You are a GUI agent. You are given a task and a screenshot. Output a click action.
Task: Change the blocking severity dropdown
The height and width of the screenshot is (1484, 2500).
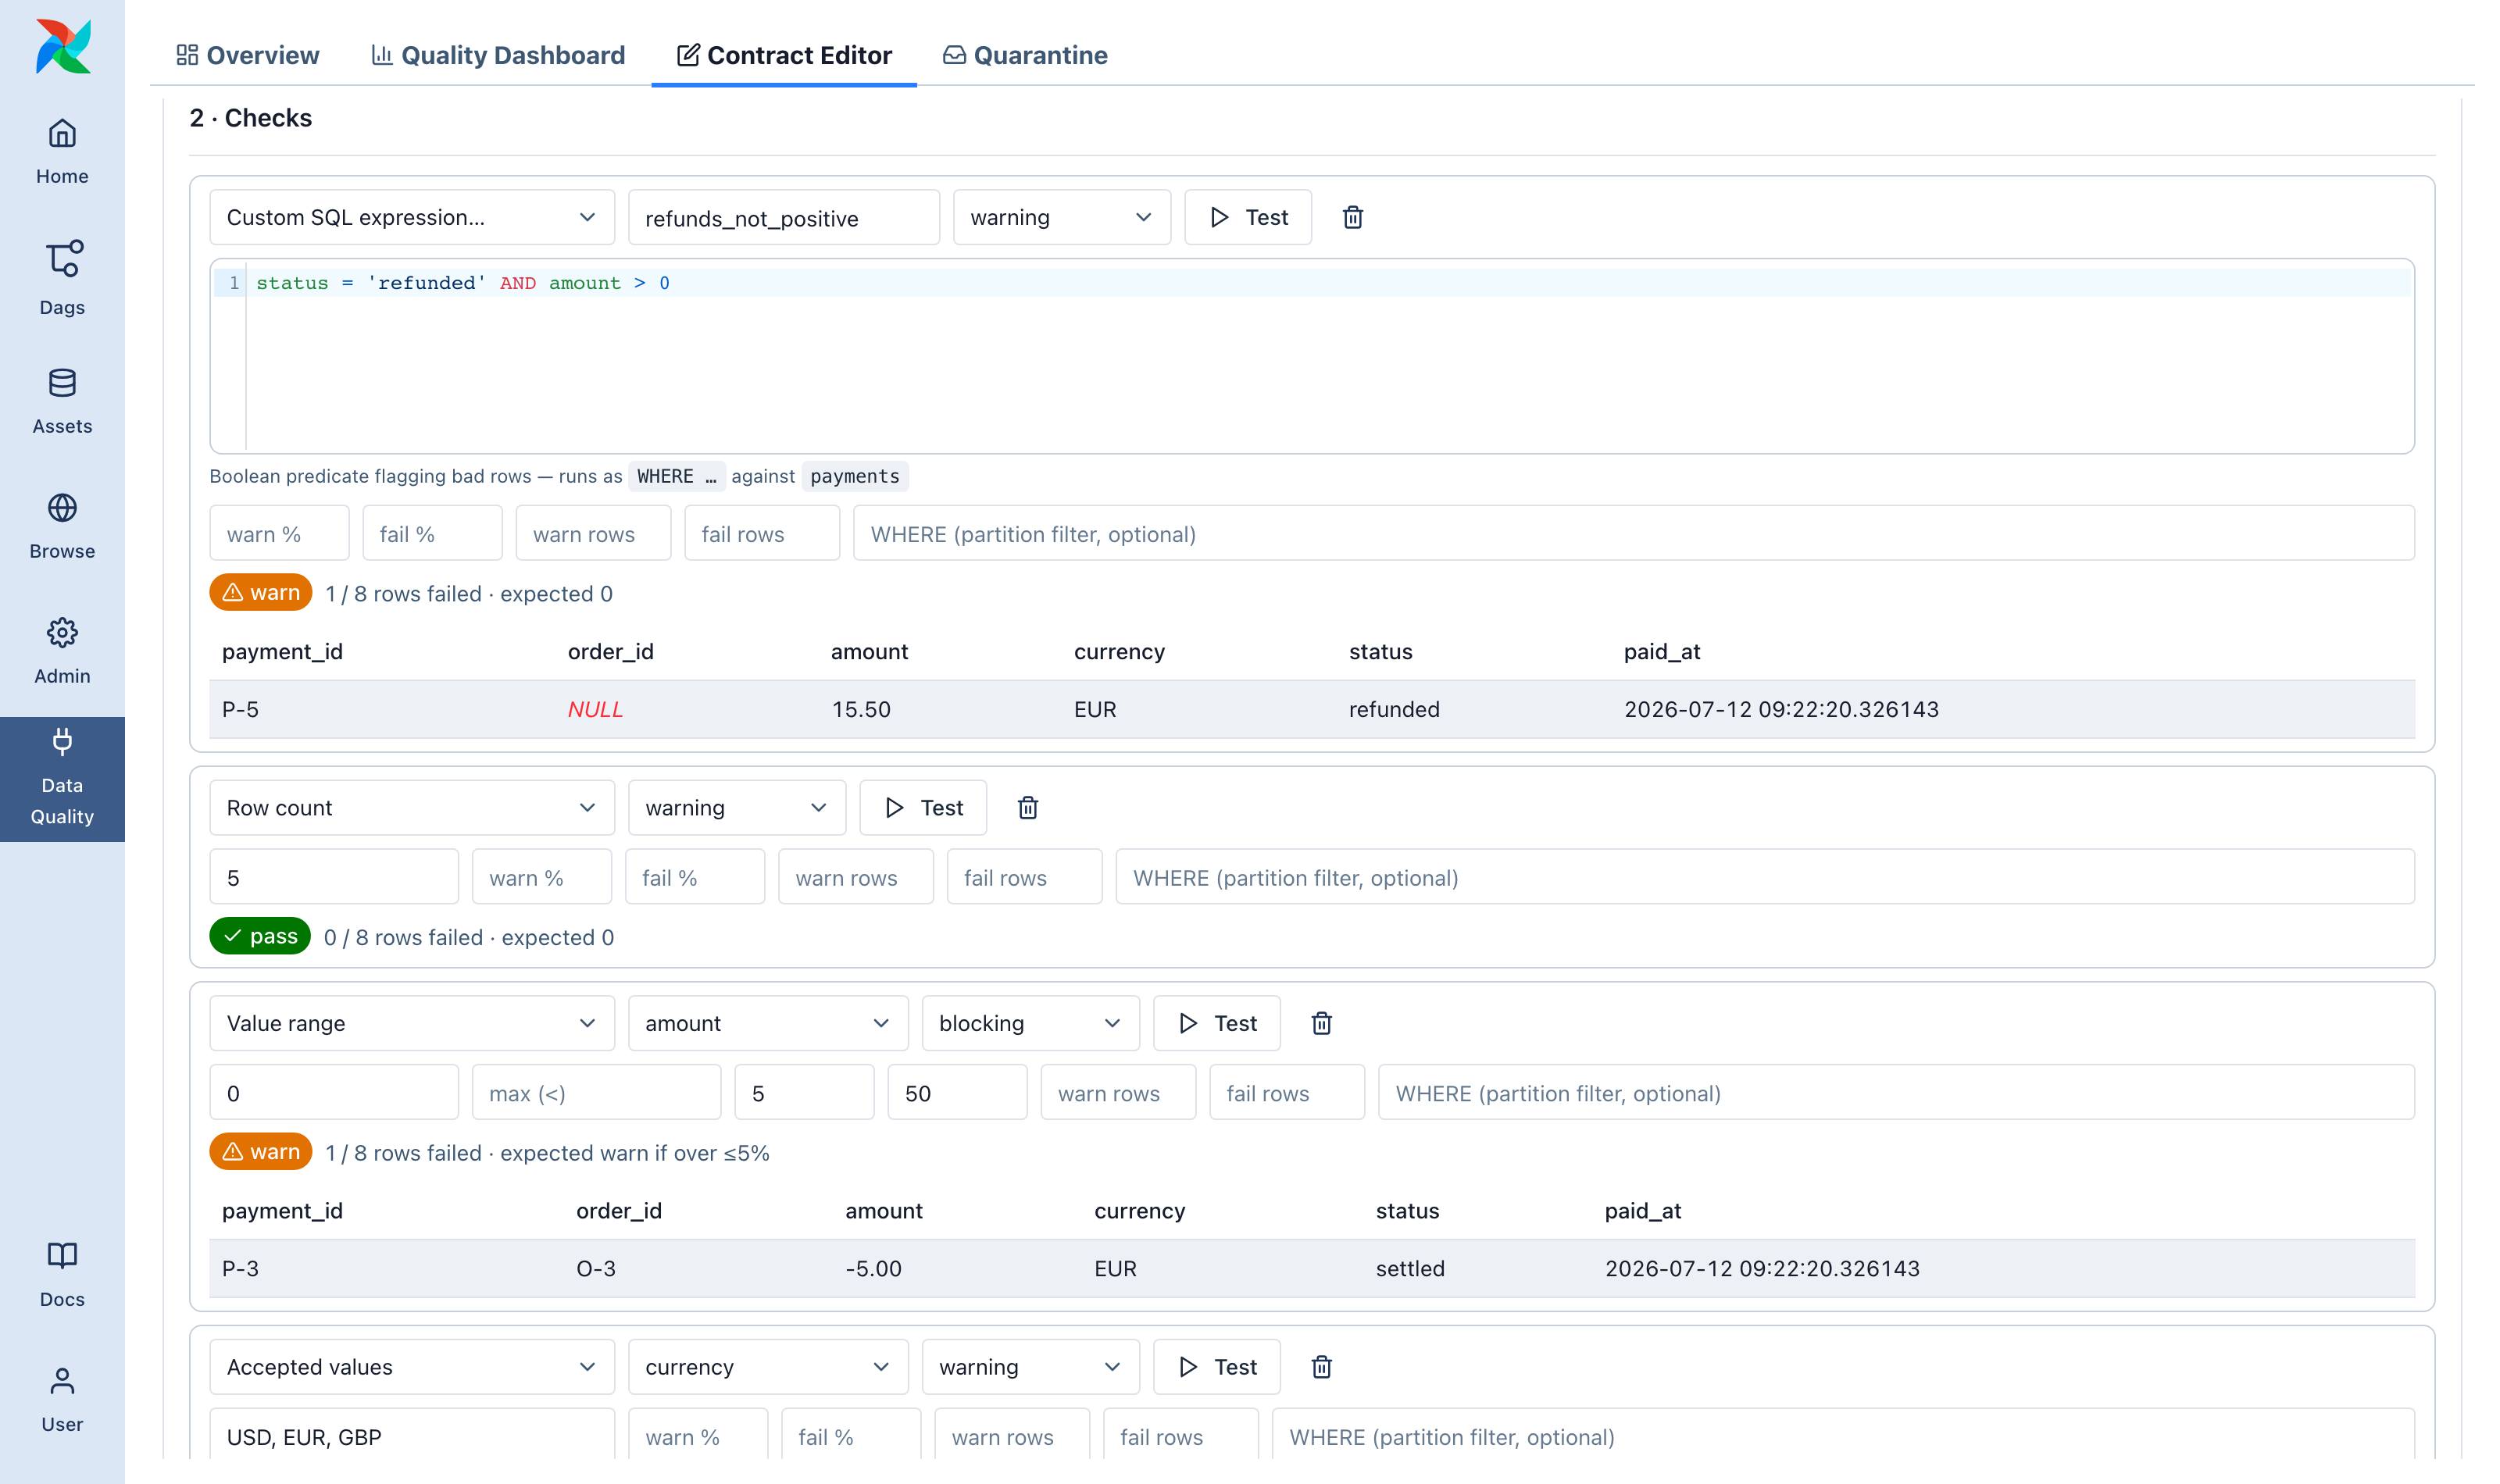(x=1031, y=1023)
